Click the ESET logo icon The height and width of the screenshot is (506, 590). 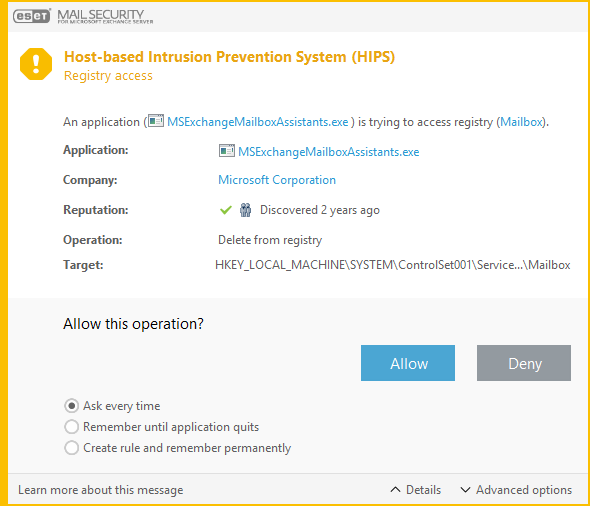pos(32,16)
